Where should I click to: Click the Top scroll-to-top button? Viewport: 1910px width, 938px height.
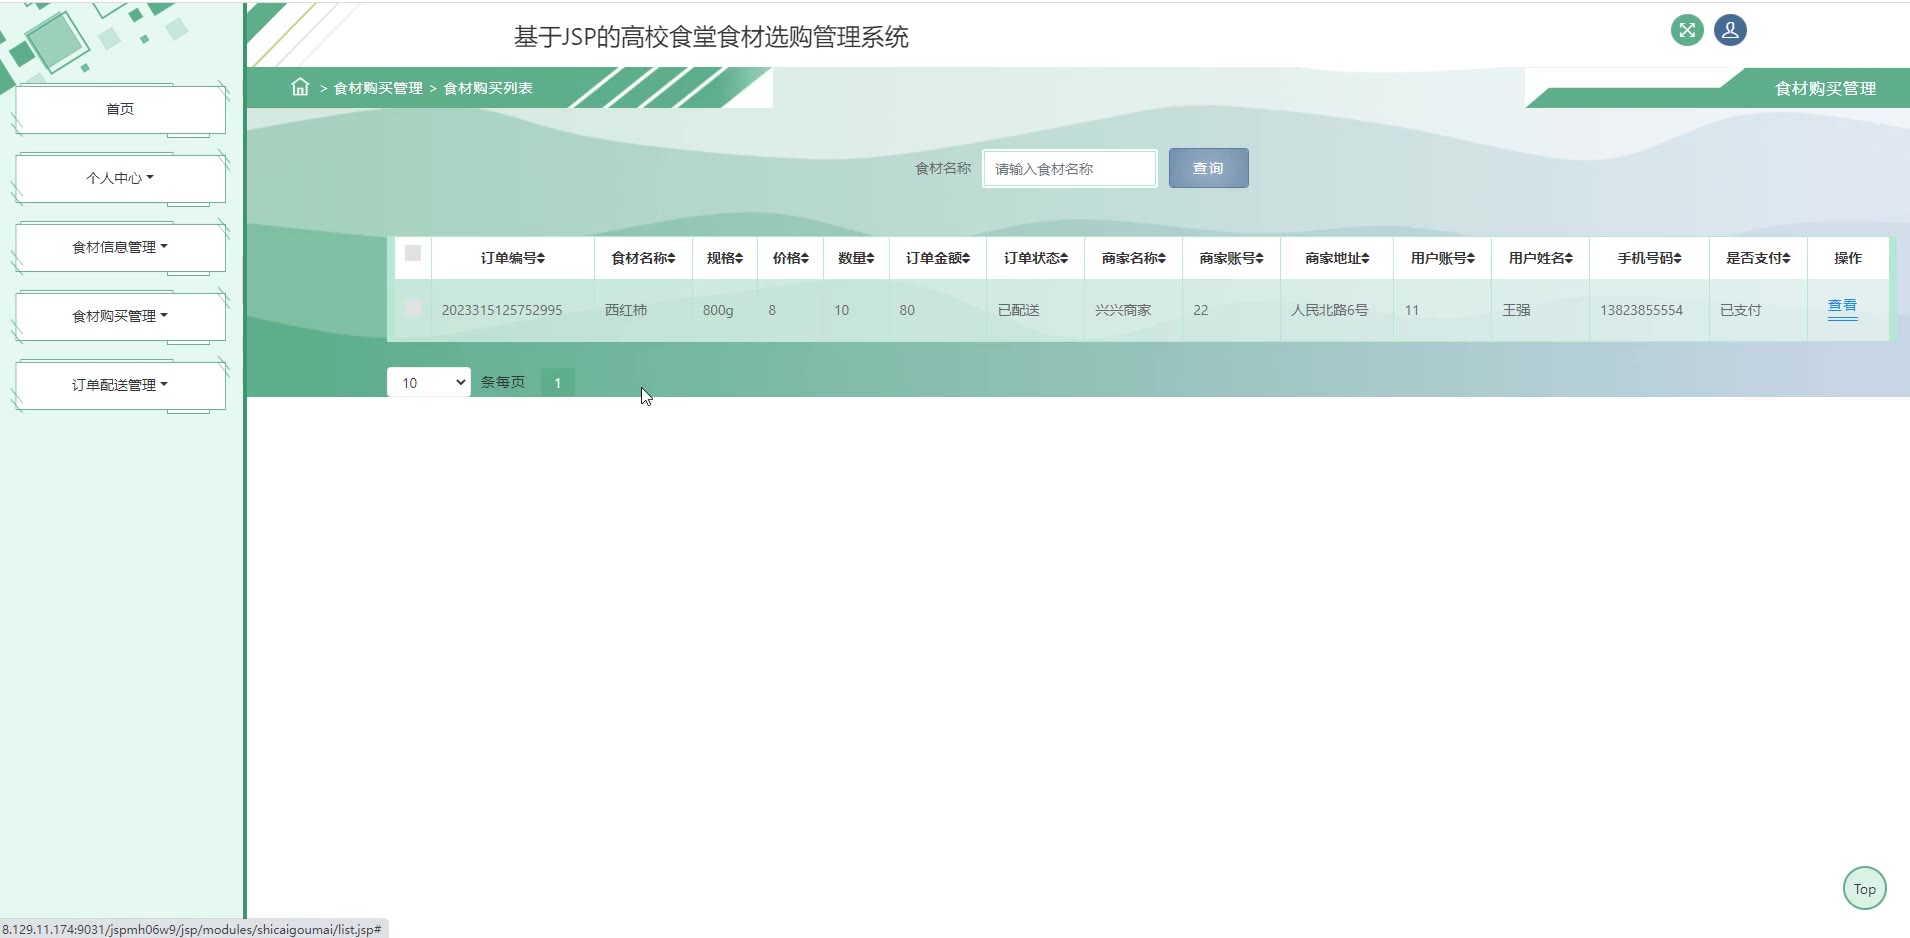1864,888
